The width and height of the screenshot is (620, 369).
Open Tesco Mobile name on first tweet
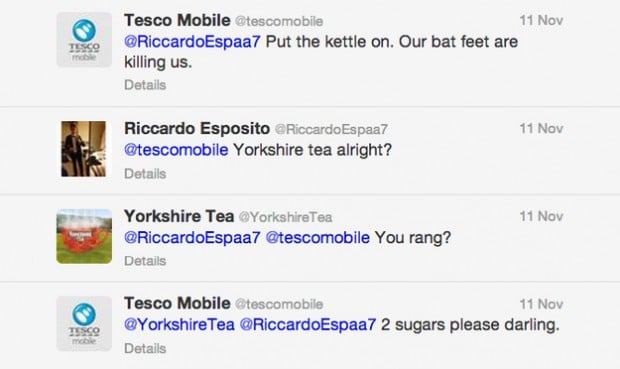tap(177, 20)
